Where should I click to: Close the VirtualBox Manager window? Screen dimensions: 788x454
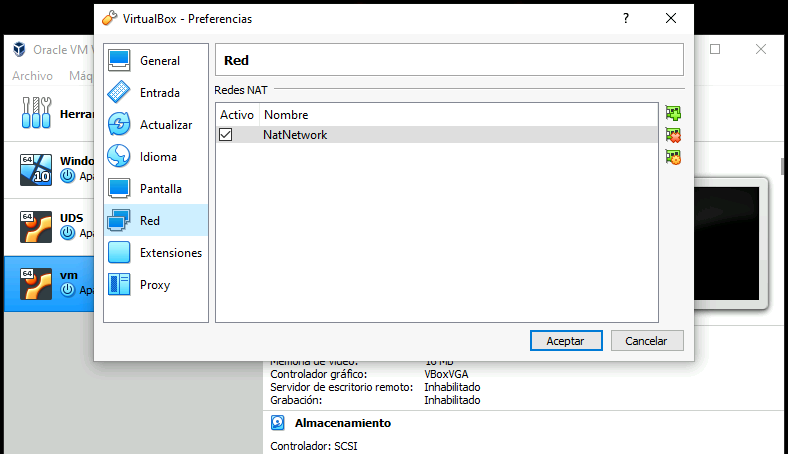click(x=761, y=49)
